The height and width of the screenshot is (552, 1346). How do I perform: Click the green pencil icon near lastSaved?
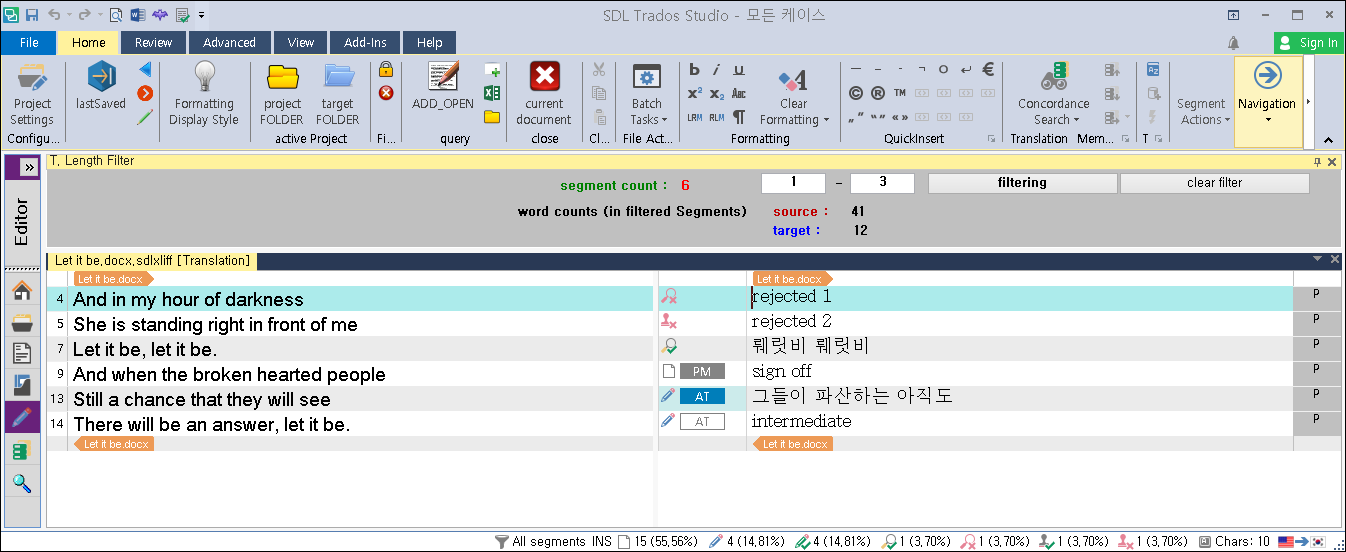click(x=146, y=117)
